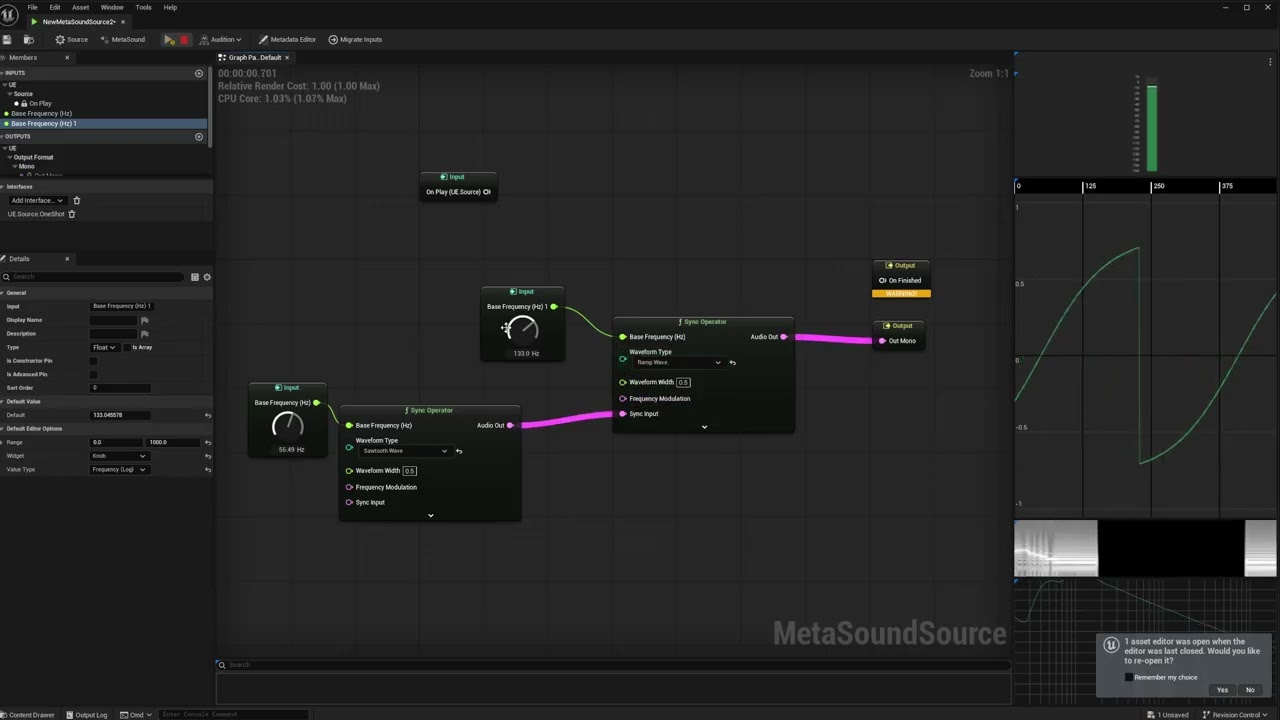Click the Details search field
Screen dimensions: 1280x720
click(x=96, y=276)
